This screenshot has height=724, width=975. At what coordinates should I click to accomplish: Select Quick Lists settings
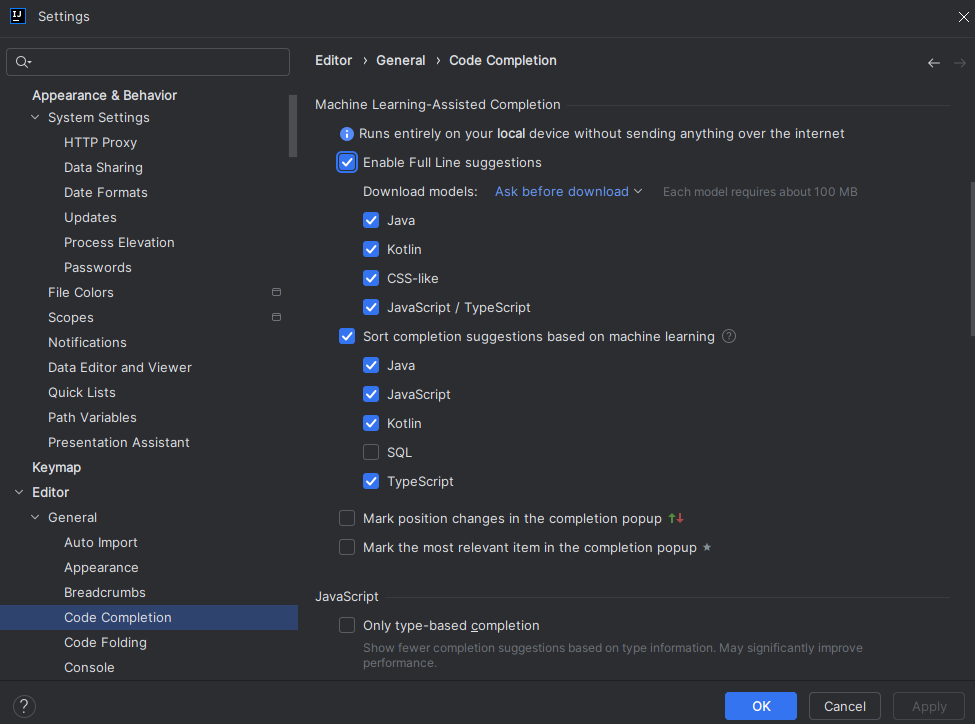coord(81,392)
